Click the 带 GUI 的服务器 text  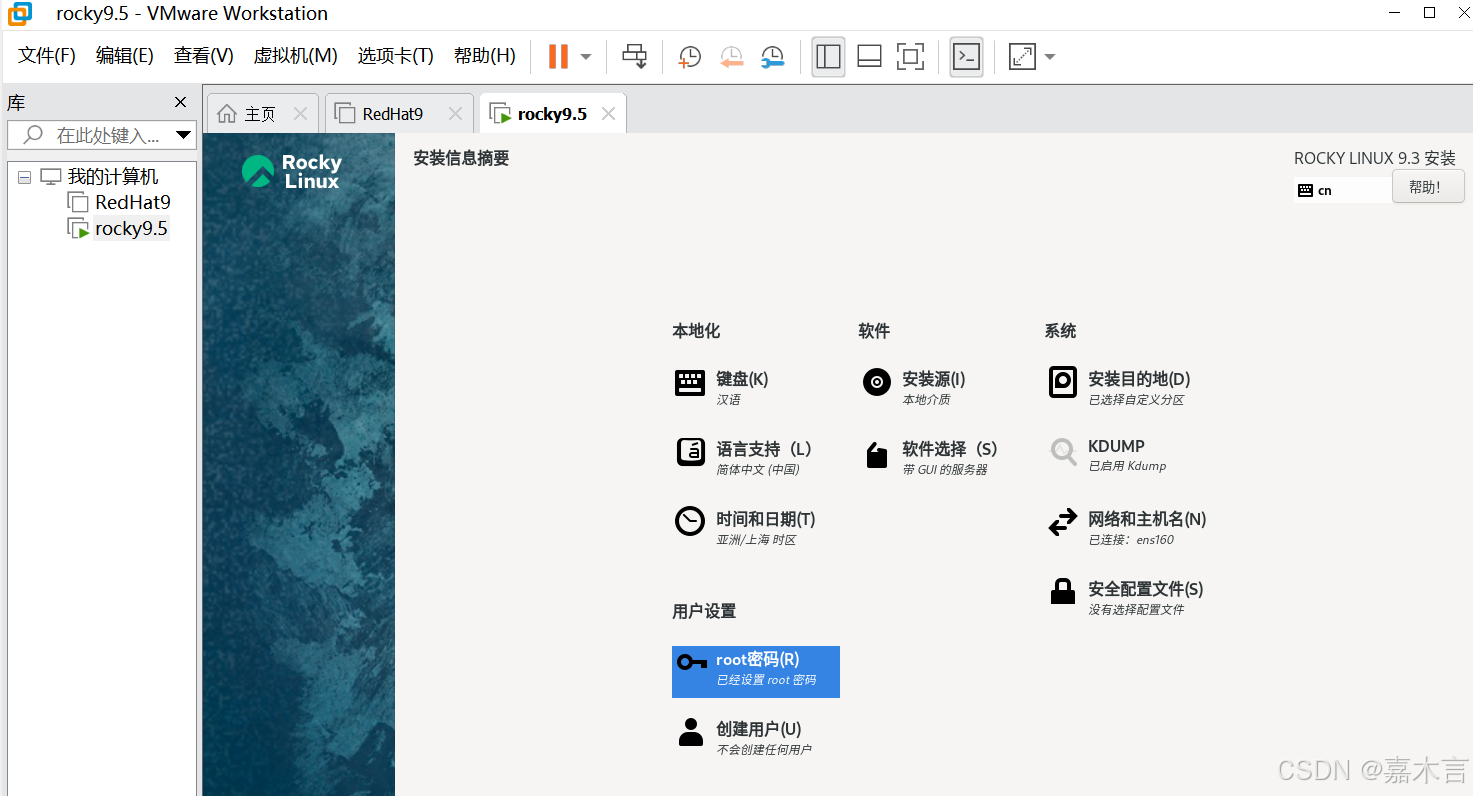coord(945,470)
